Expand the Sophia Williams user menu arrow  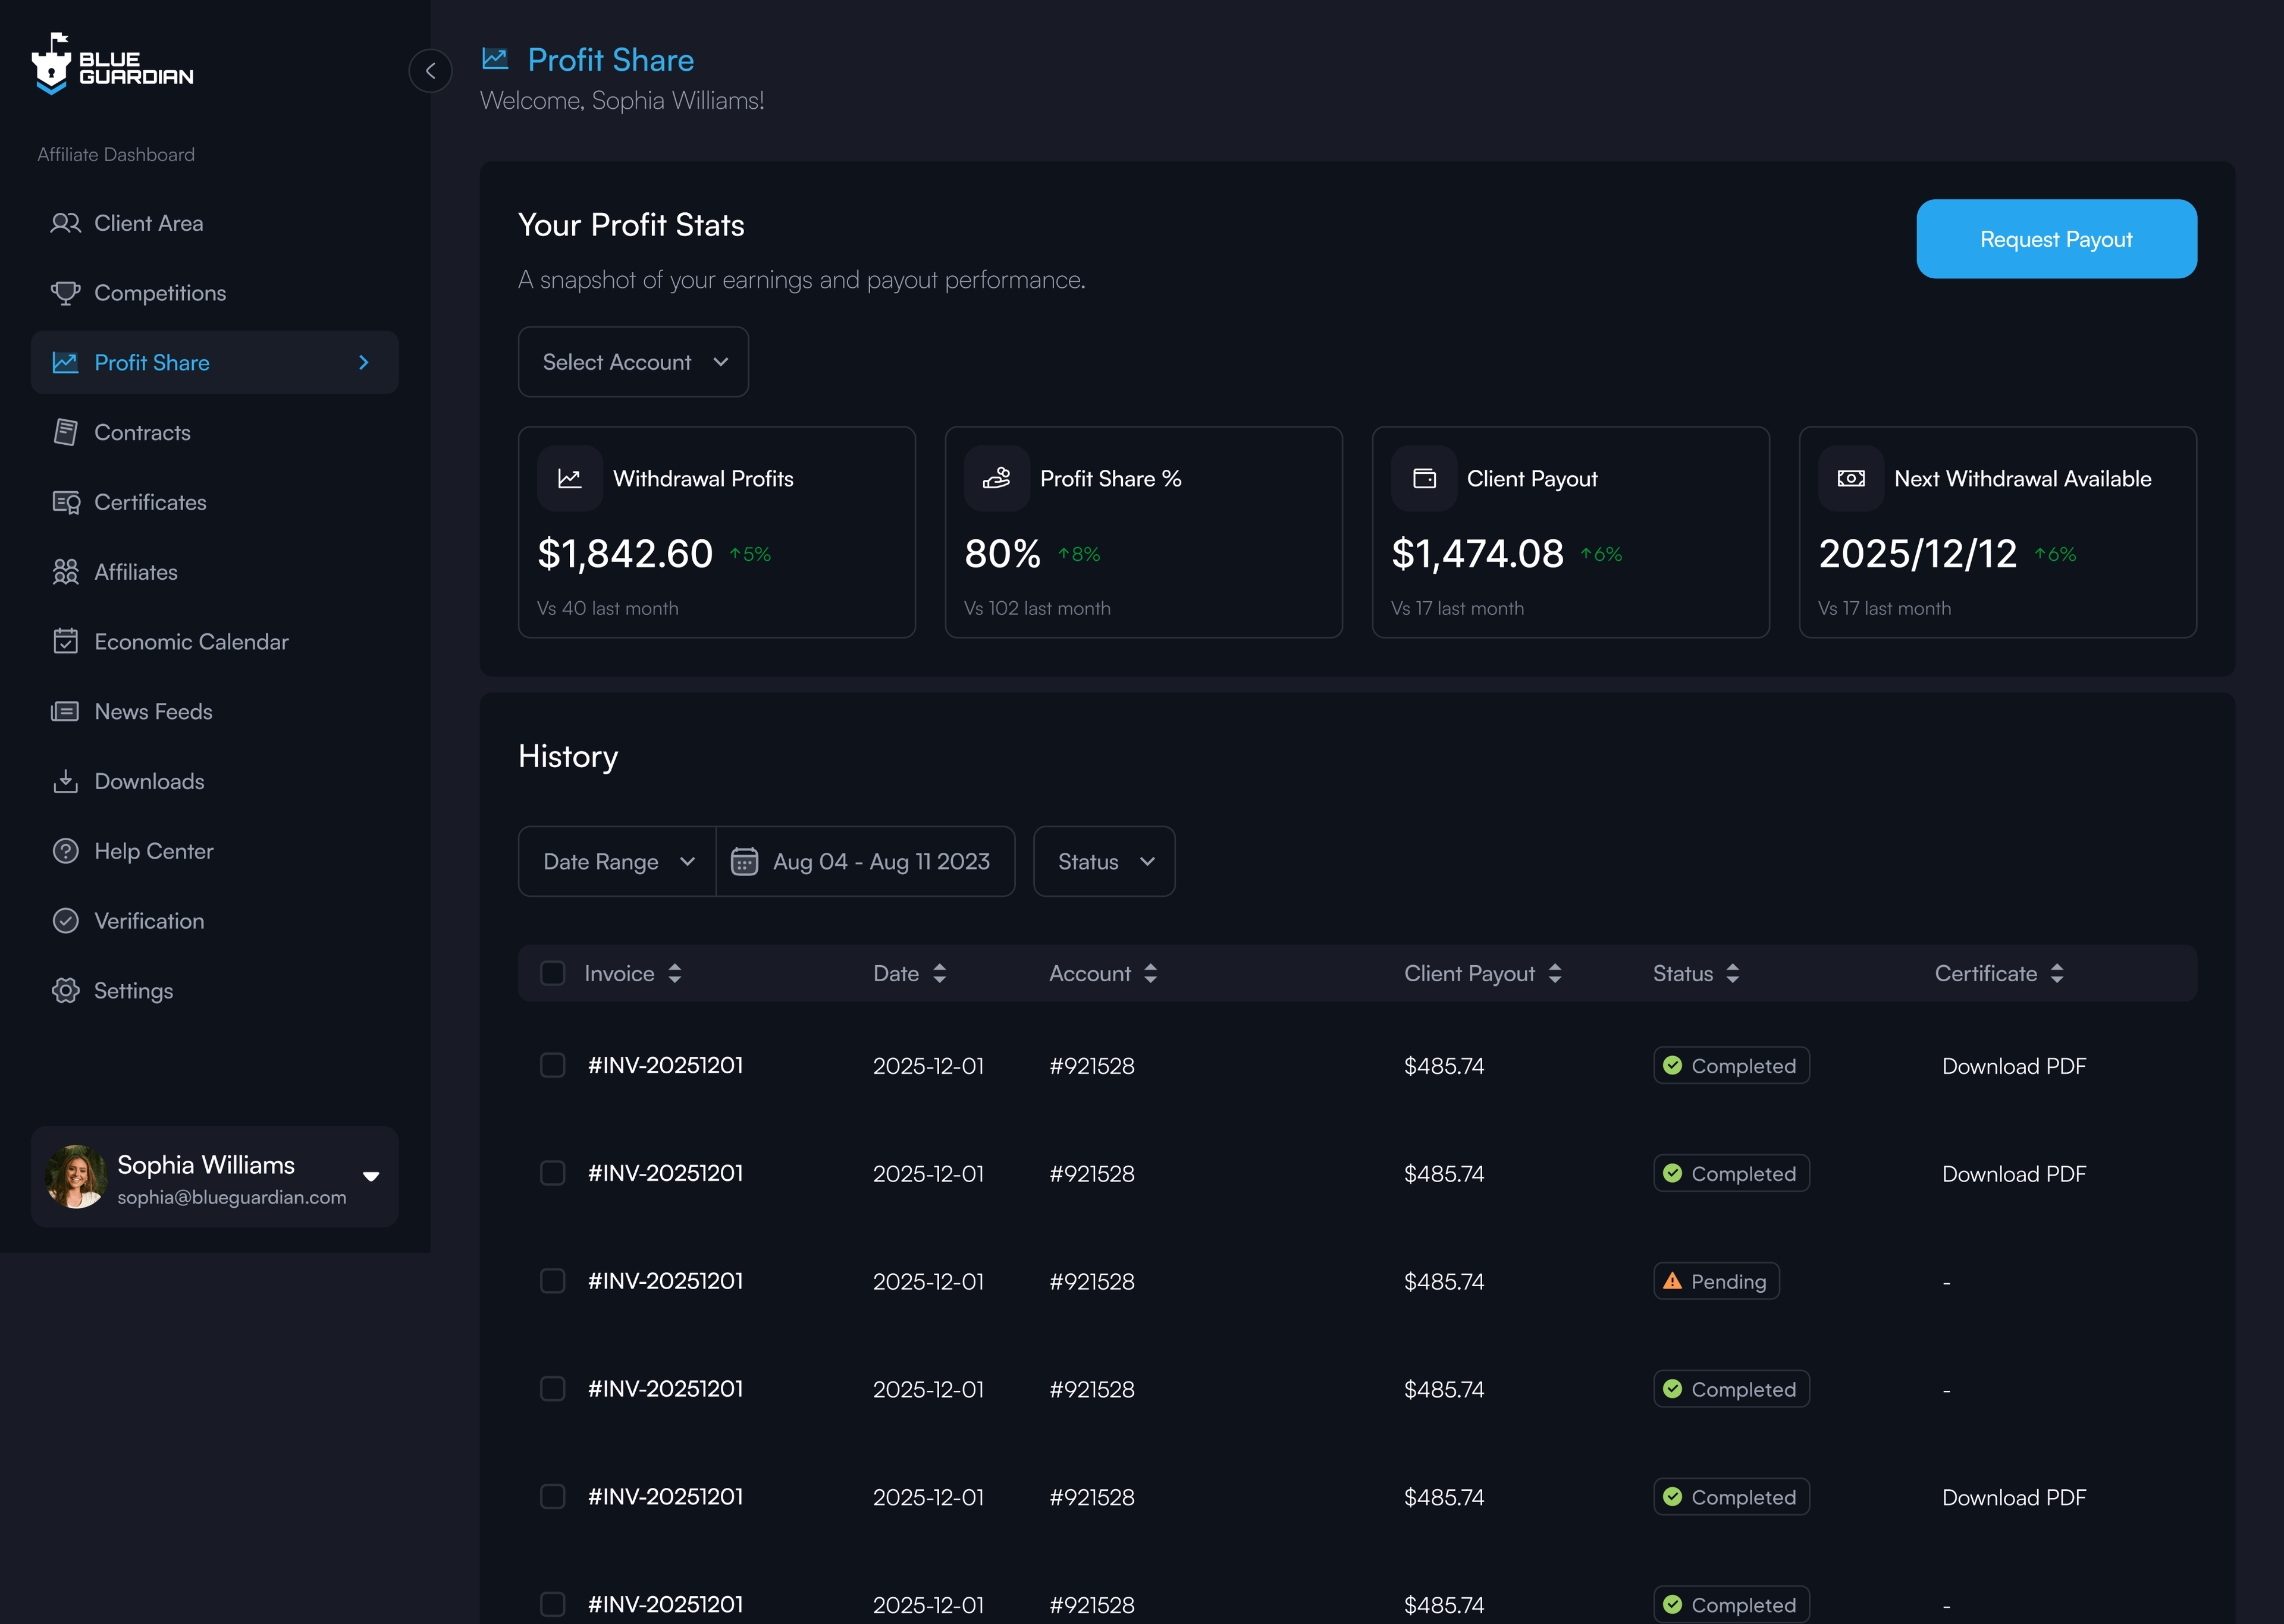(371, 1177)
